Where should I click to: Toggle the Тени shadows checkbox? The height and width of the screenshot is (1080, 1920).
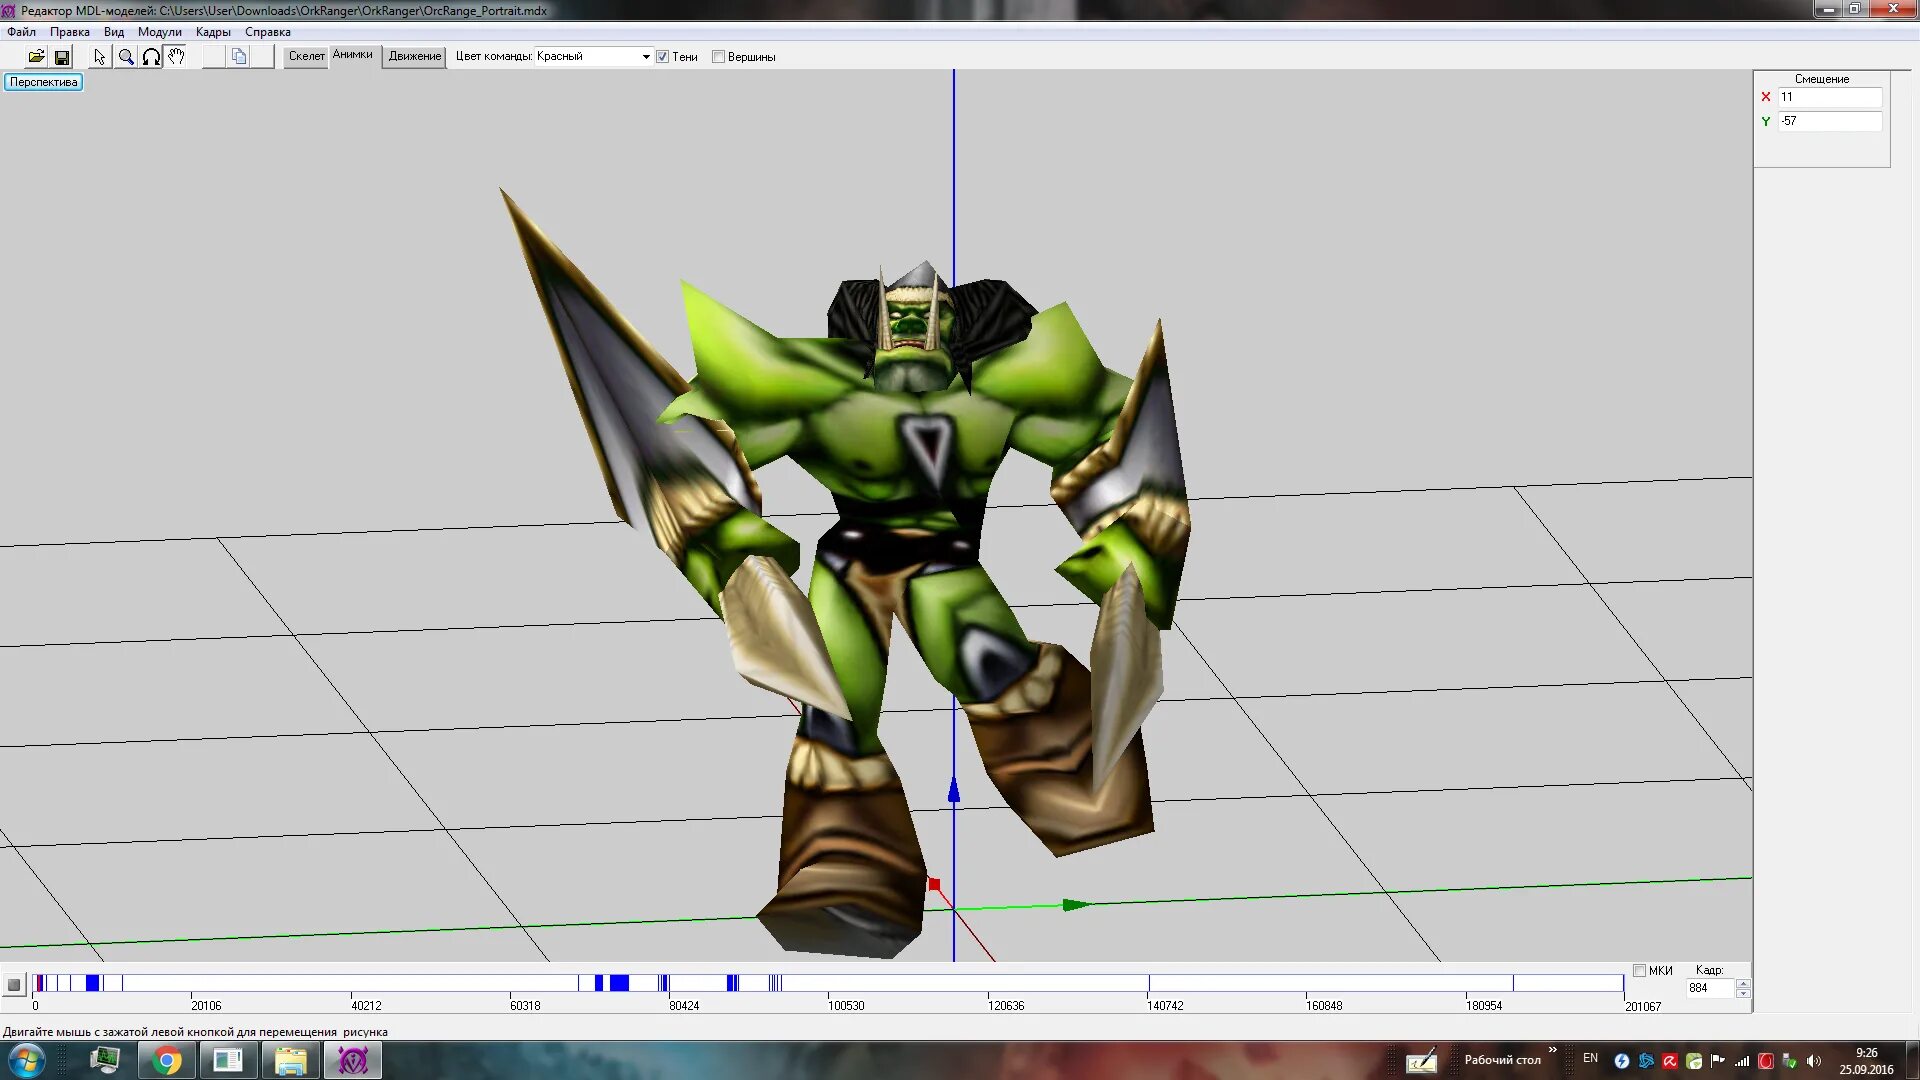click(662, 57)
